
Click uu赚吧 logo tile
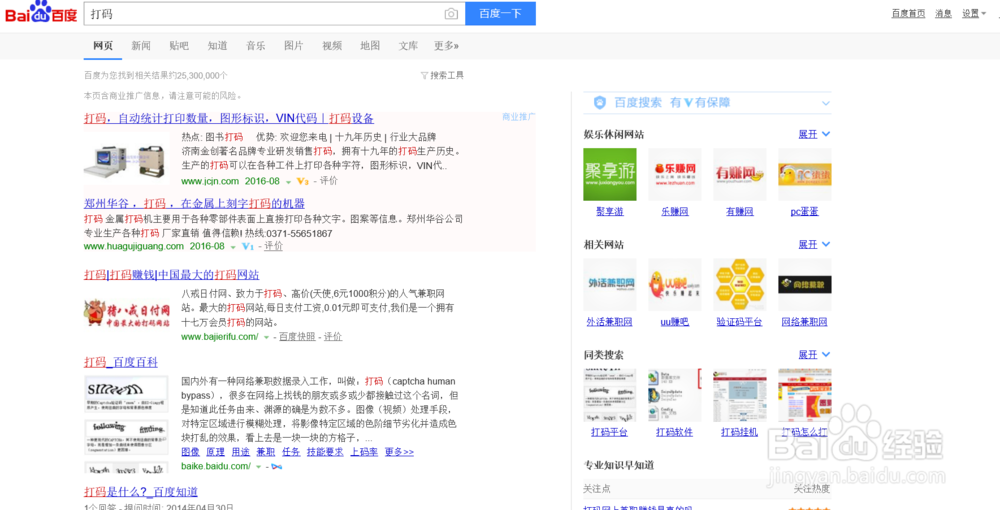(x=675, y=284)
